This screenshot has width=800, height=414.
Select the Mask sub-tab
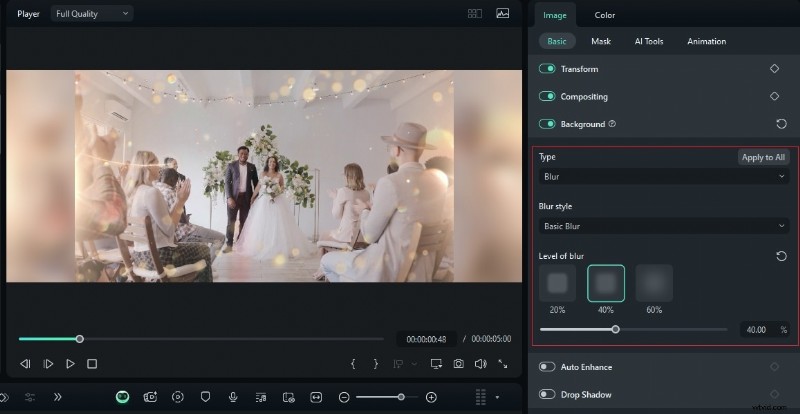601,41
